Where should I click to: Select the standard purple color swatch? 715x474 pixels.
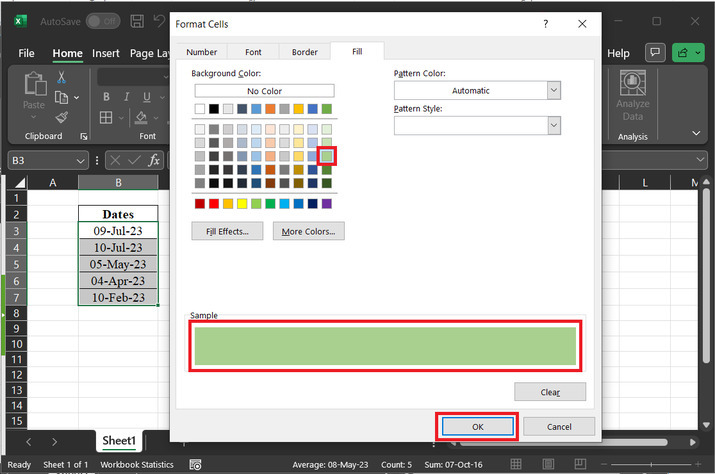coord(326,203)
